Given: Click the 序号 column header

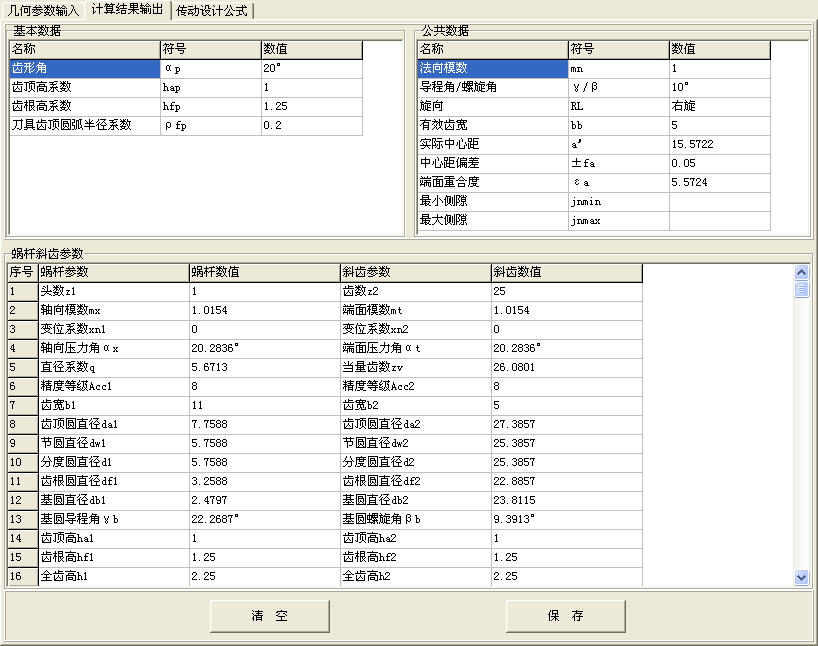Looking at the screenshot, I should tap(23, 272).
